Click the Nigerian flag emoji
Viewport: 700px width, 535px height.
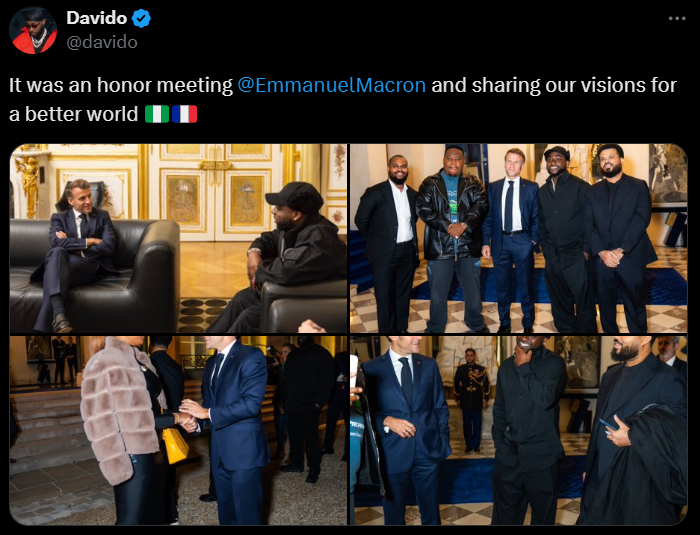click(x=157, y=114)
